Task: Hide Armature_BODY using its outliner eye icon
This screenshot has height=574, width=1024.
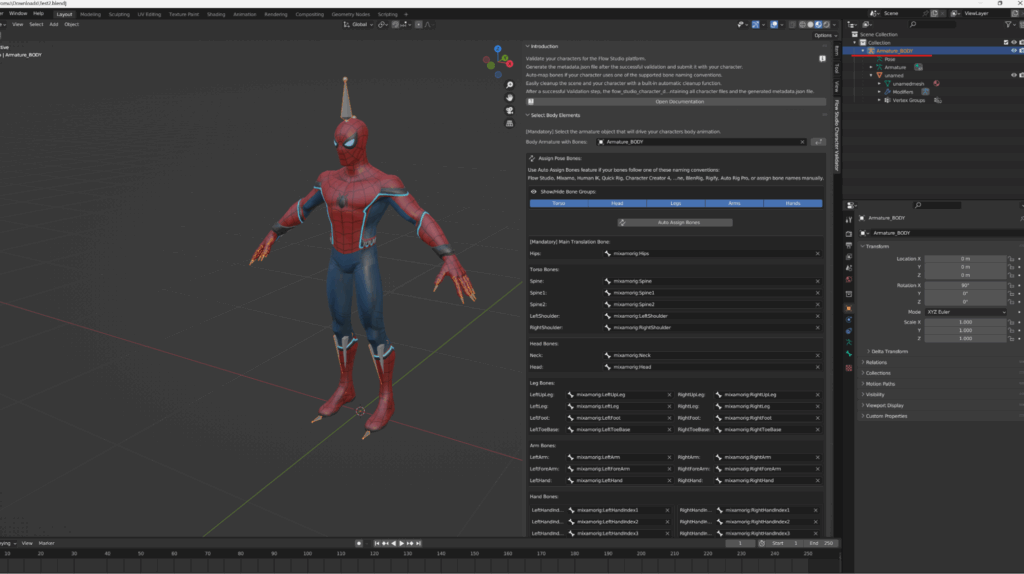Action: point(1014,50)
